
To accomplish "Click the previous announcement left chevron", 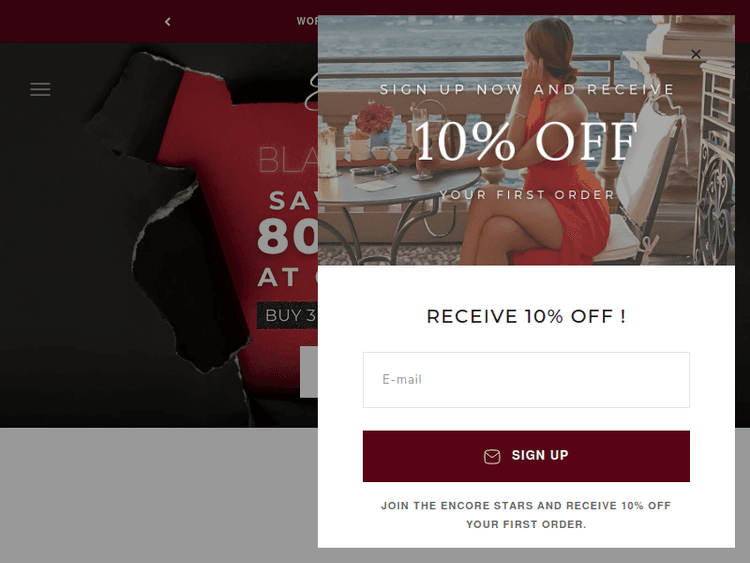I will pyautogui.click(x=167, y=22).
